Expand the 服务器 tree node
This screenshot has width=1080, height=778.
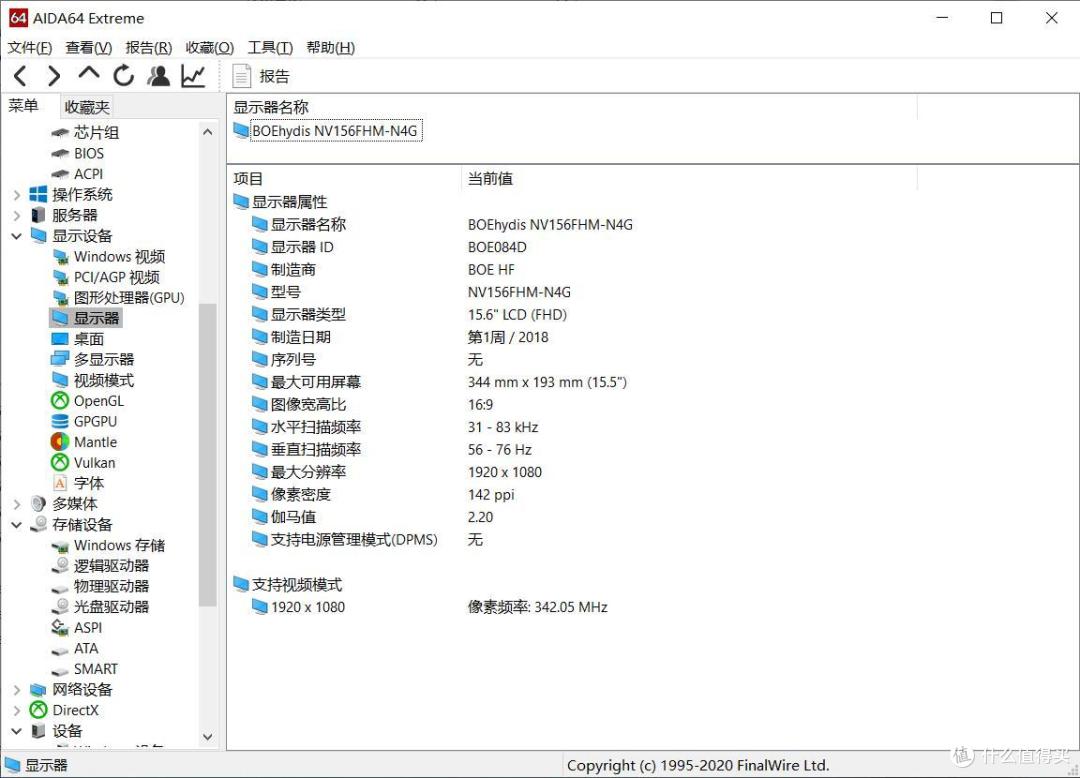point(17,215)
